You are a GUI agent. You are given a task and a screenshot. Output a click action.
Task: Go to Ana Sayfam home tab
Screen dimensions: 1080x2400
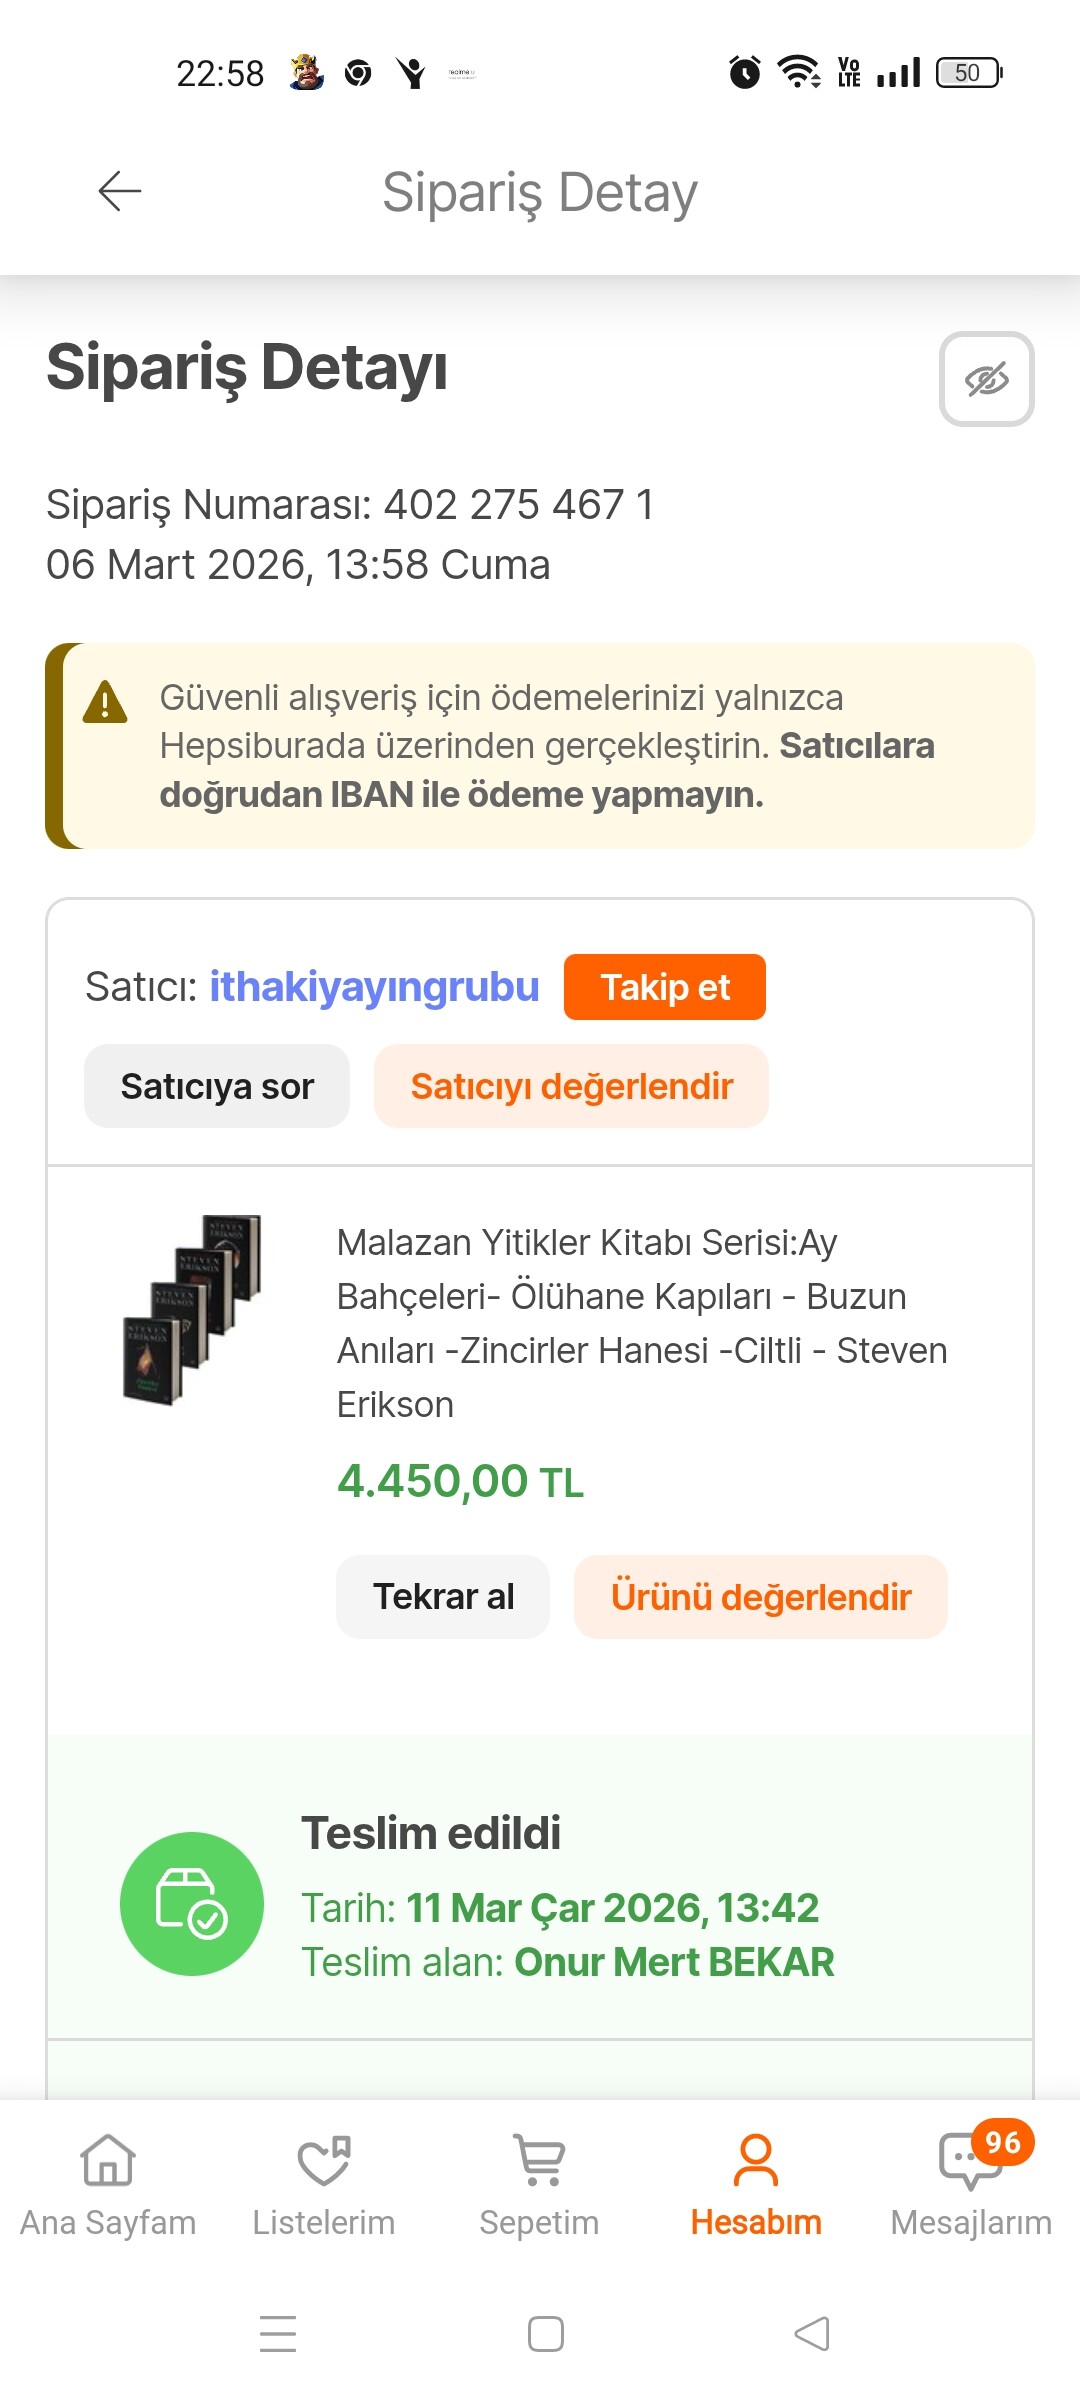[108, 2185]
